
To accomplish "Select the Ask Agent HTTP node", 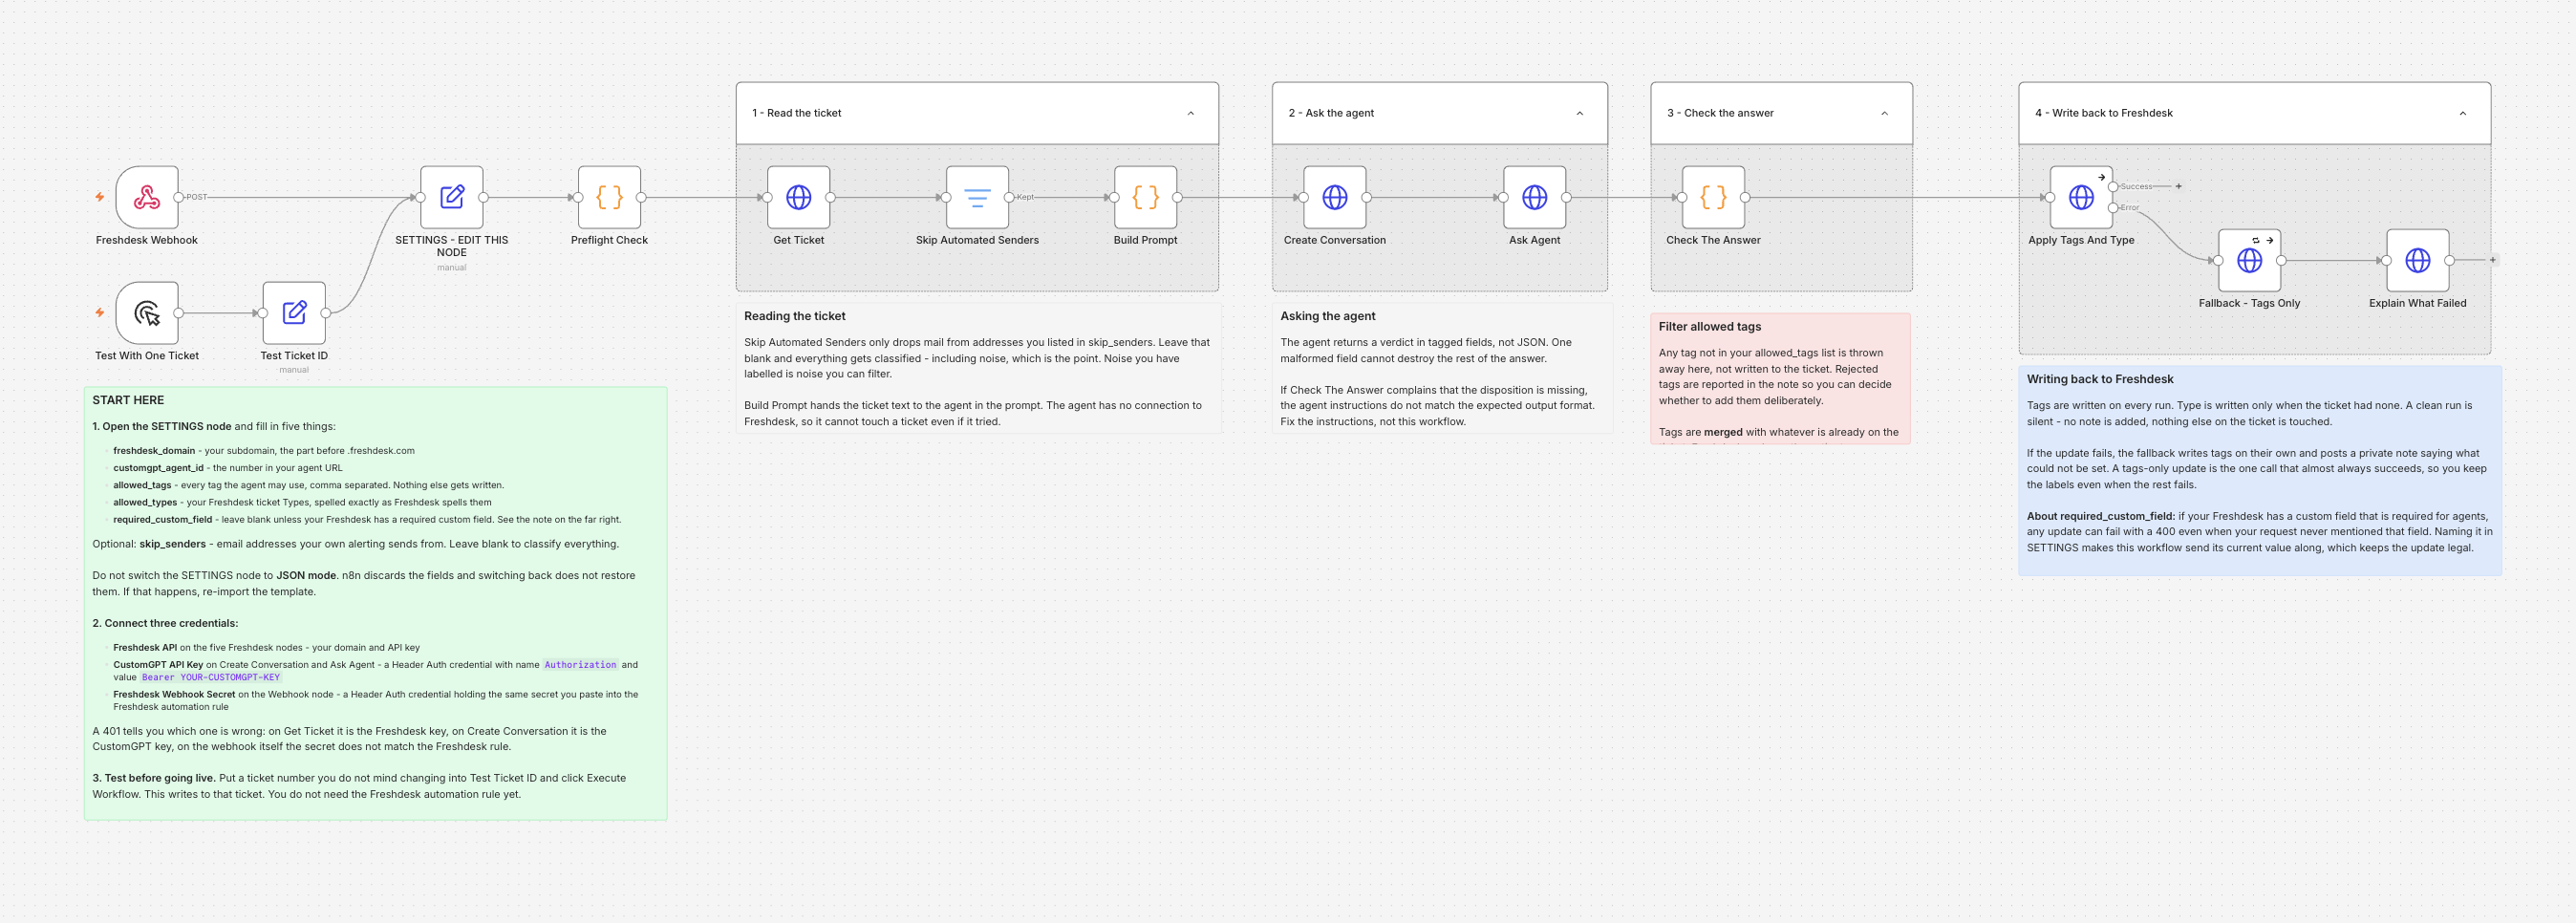I will (x=1535, y=197).
